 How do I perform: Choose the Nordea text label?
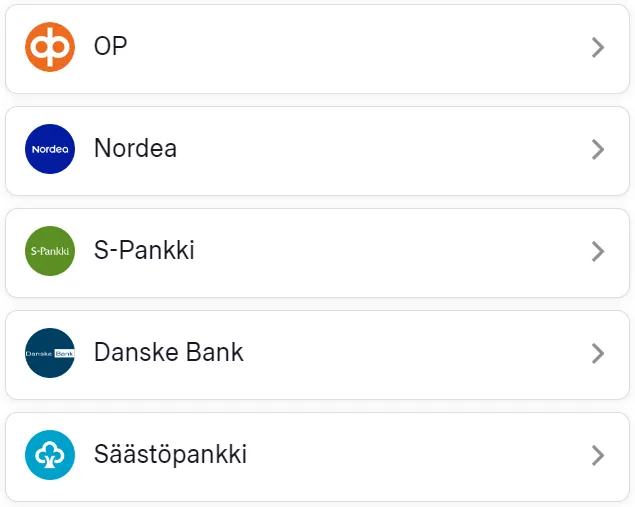pyautogui.click(x=135, y=149)
